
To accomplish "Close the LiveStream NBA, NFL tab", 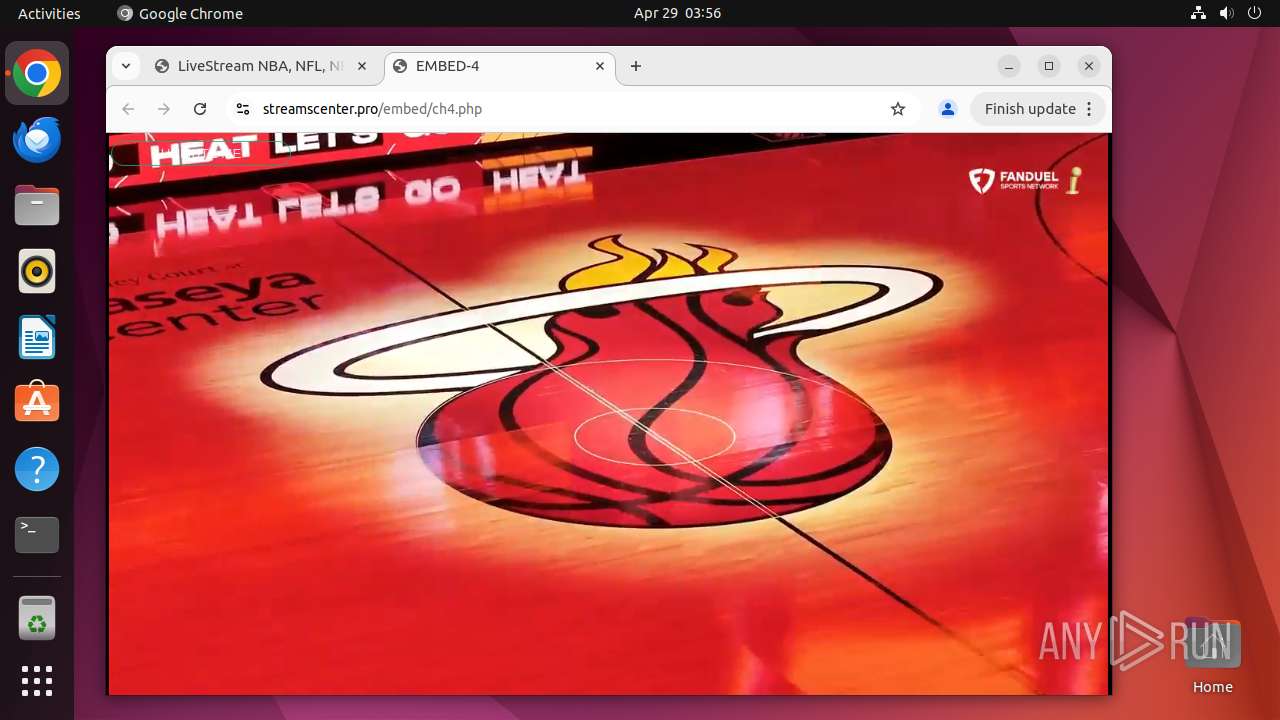I will 362,66.
